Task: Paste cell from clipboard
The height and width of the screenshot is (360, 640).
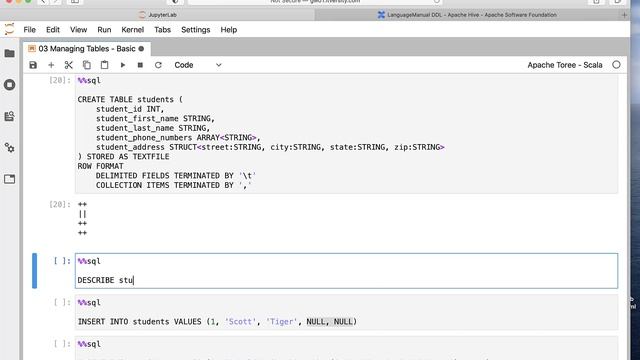Action: tap(104, 65)
